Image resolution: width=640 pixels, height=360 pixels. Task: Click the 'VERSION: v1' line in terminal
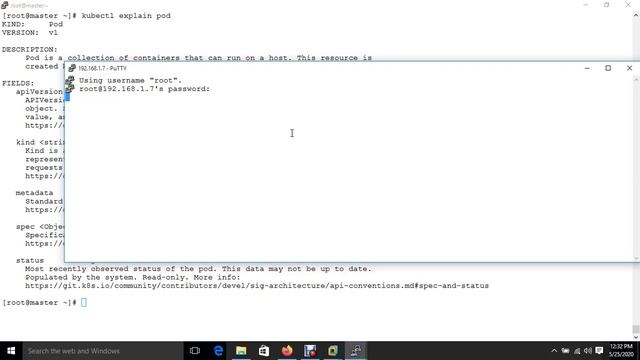pos(30,32)
